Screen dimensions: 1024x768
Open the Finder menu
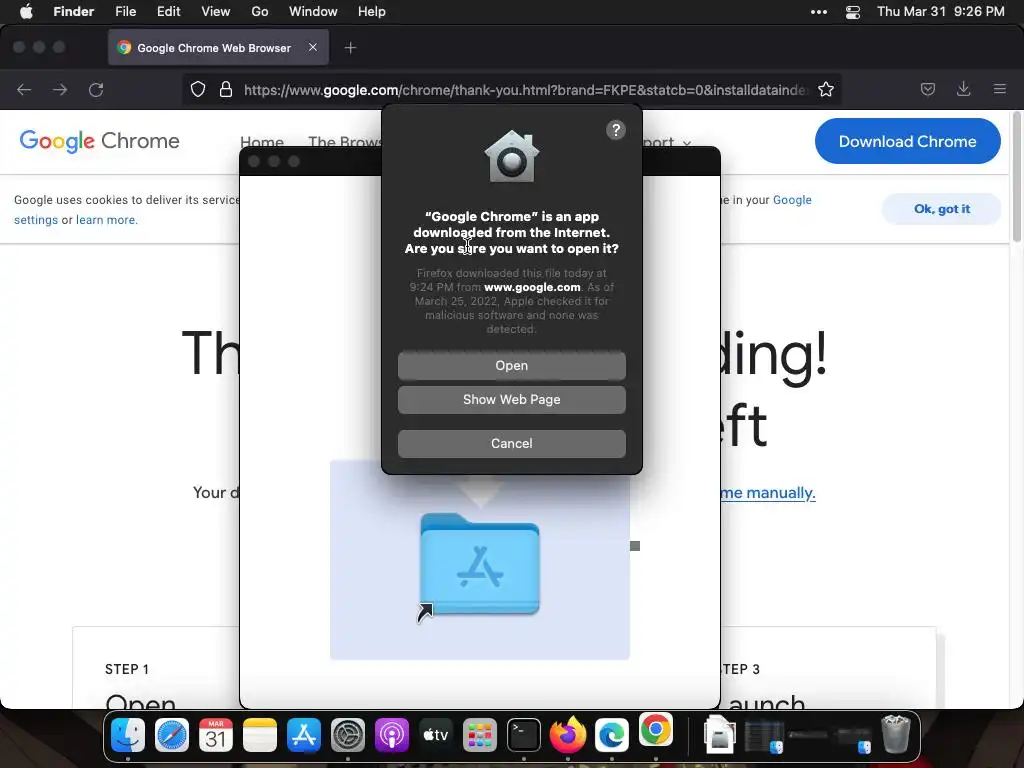74,12
